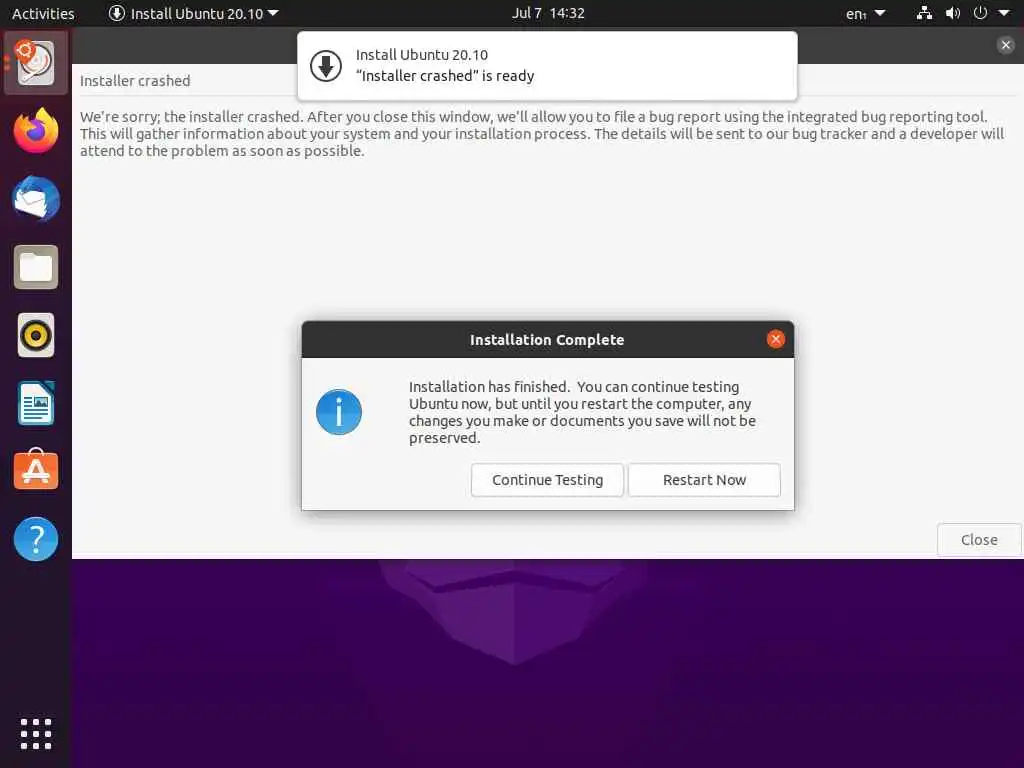Open Thunderbird Mail from the dock
Screen dimensions: 1024x768
(x=36, y=199)
